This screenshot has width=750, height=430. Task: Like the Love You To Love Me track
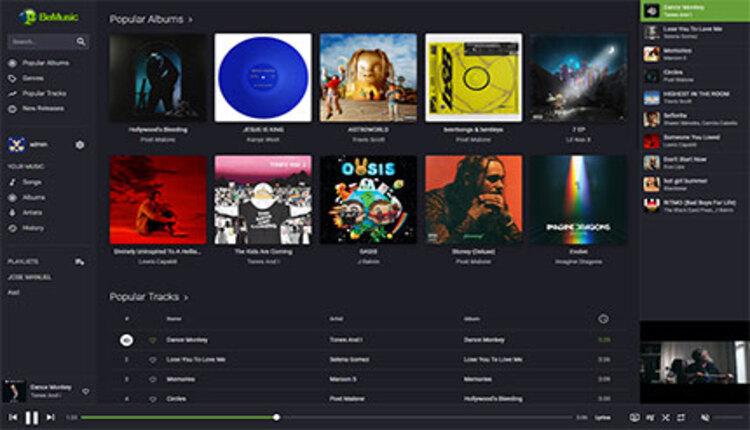[x=153, y=359]
